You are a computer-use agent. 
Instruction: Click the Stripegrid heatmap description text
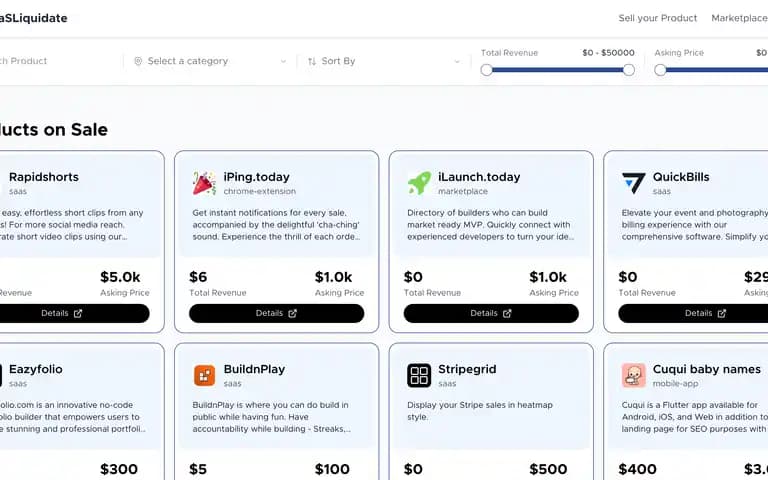coord(480,411)
